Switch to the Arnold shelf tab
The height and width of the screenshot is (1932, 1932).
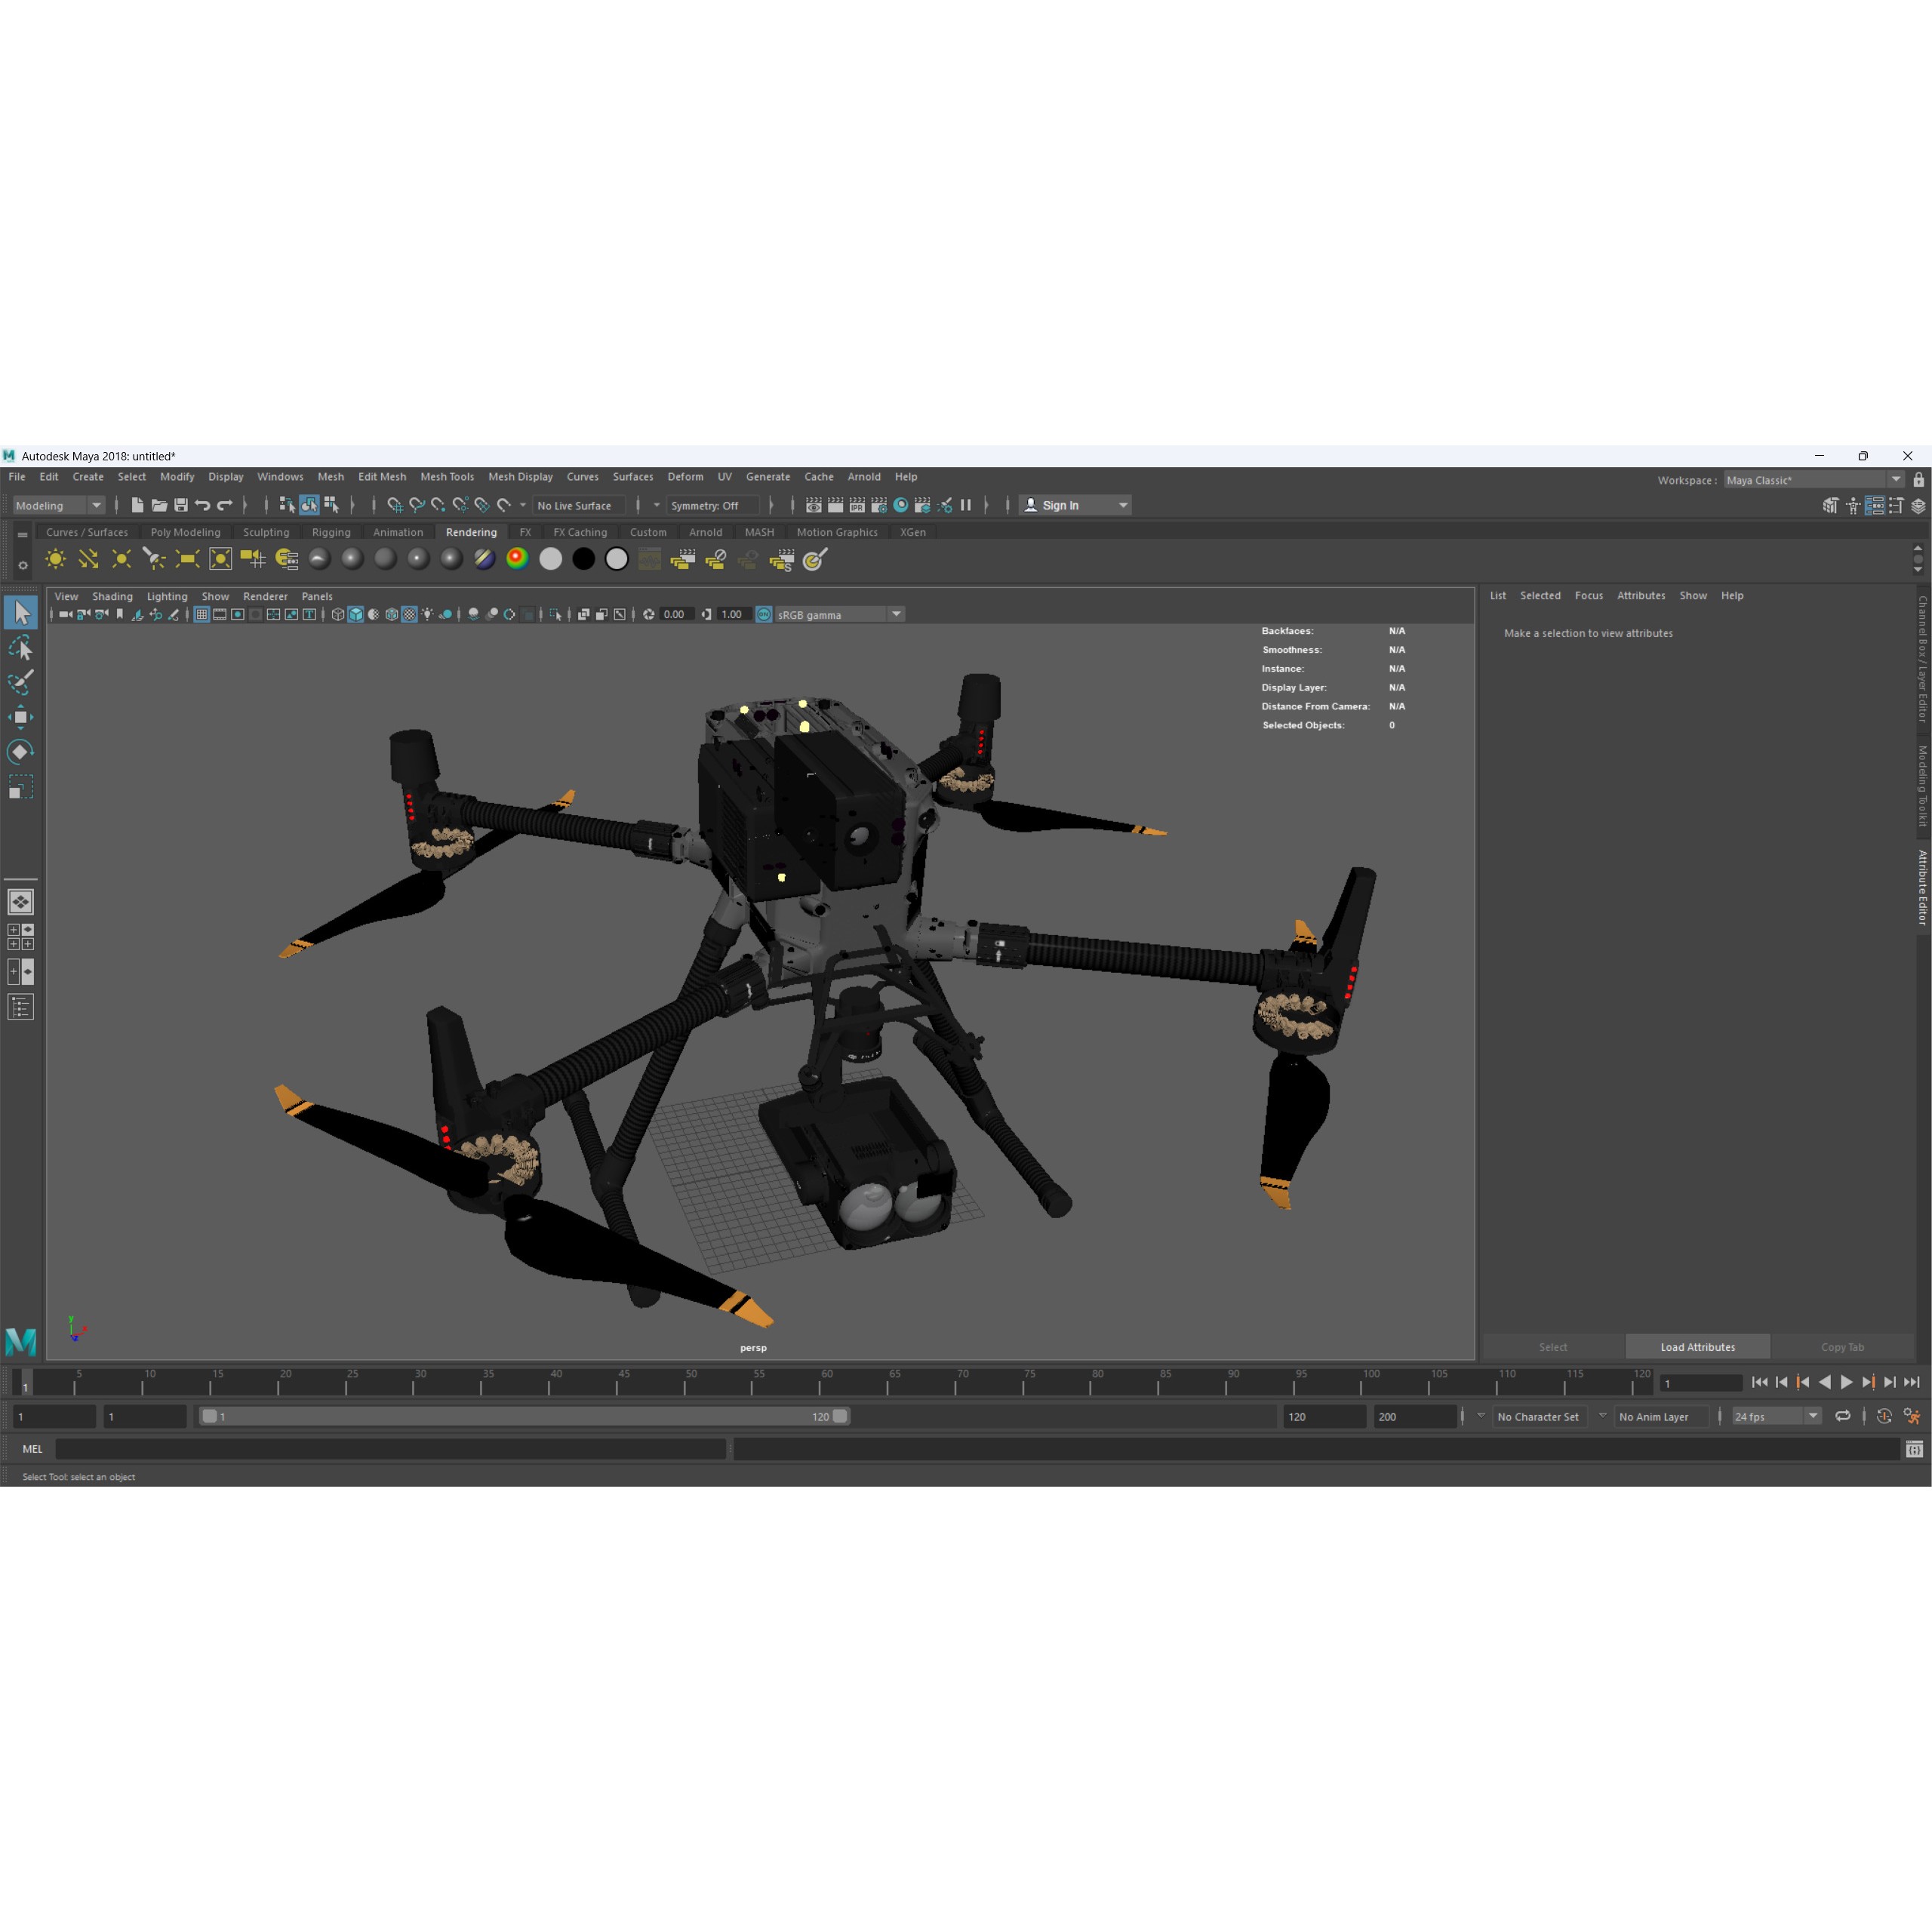[x=706, y=532]
